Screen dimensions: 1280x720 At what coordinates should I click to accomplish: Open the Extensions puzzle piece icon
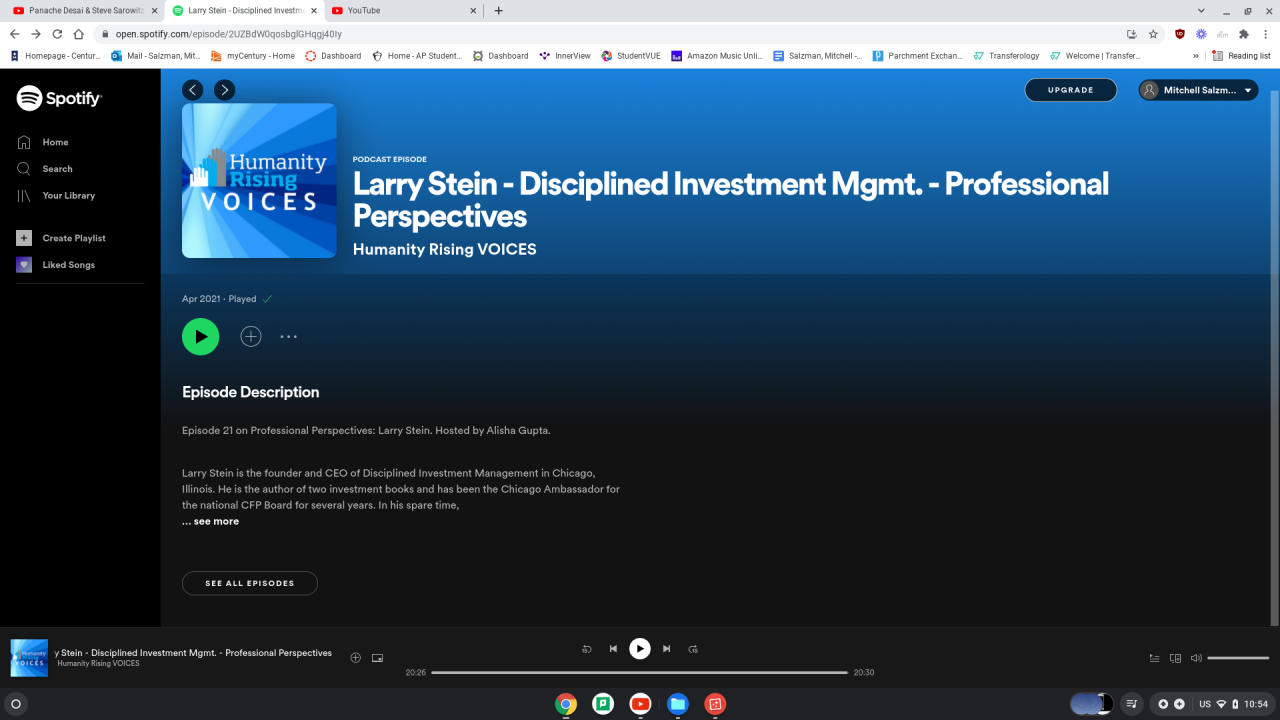point(1243,33)
